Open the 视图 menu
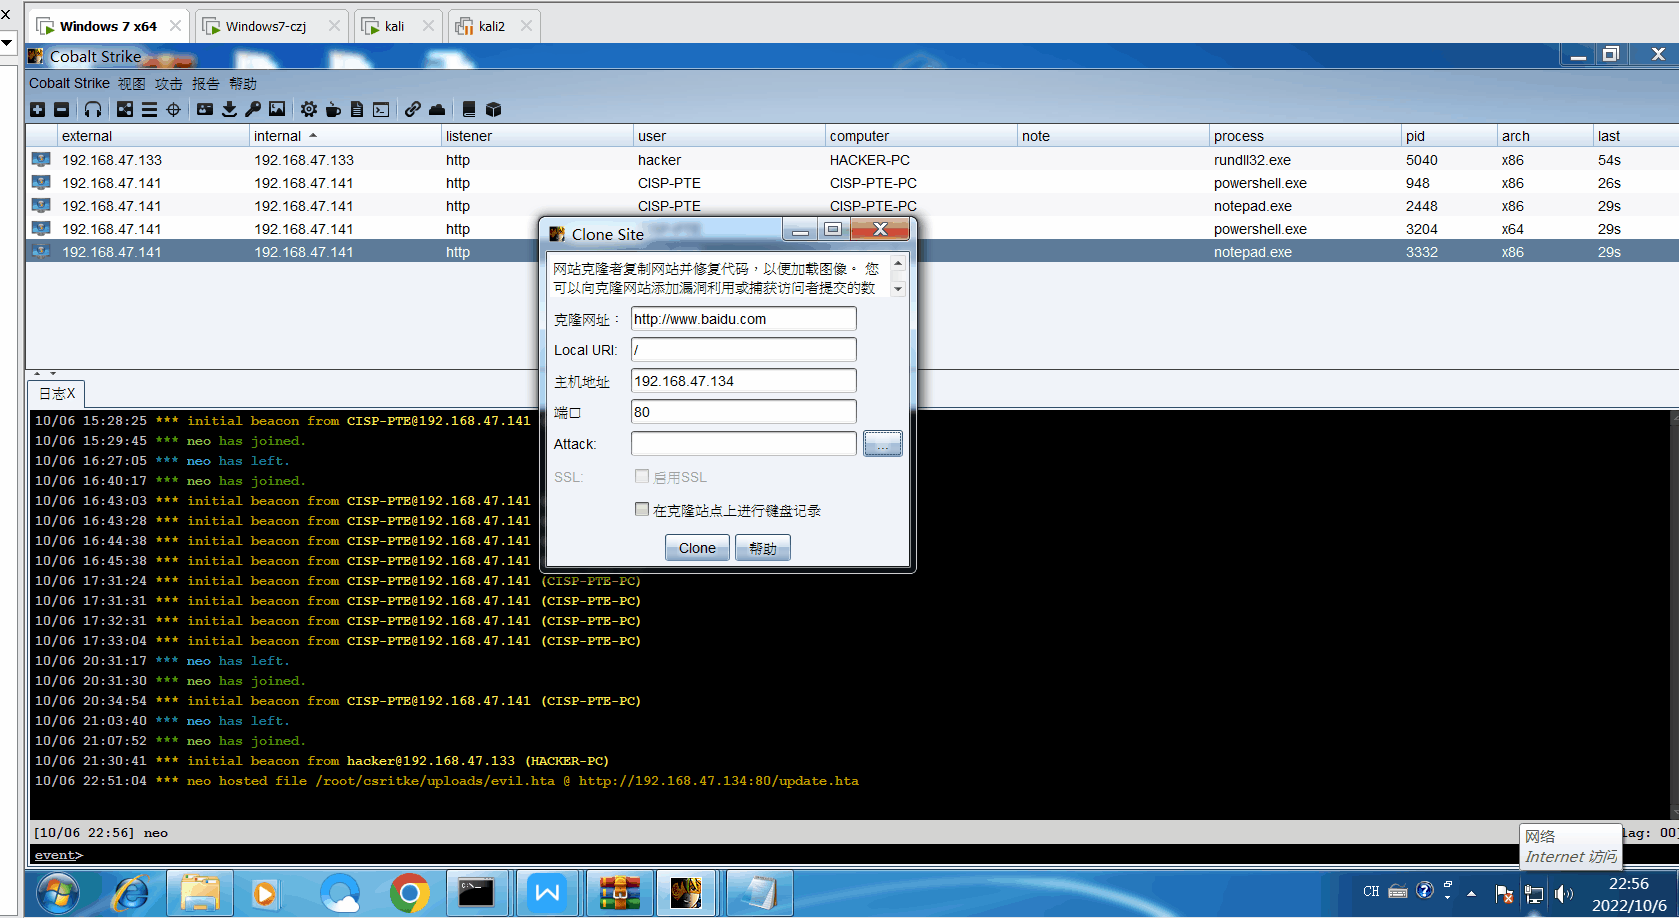The height and width of the screenshot is (918, 1679). tap(131, 83)
